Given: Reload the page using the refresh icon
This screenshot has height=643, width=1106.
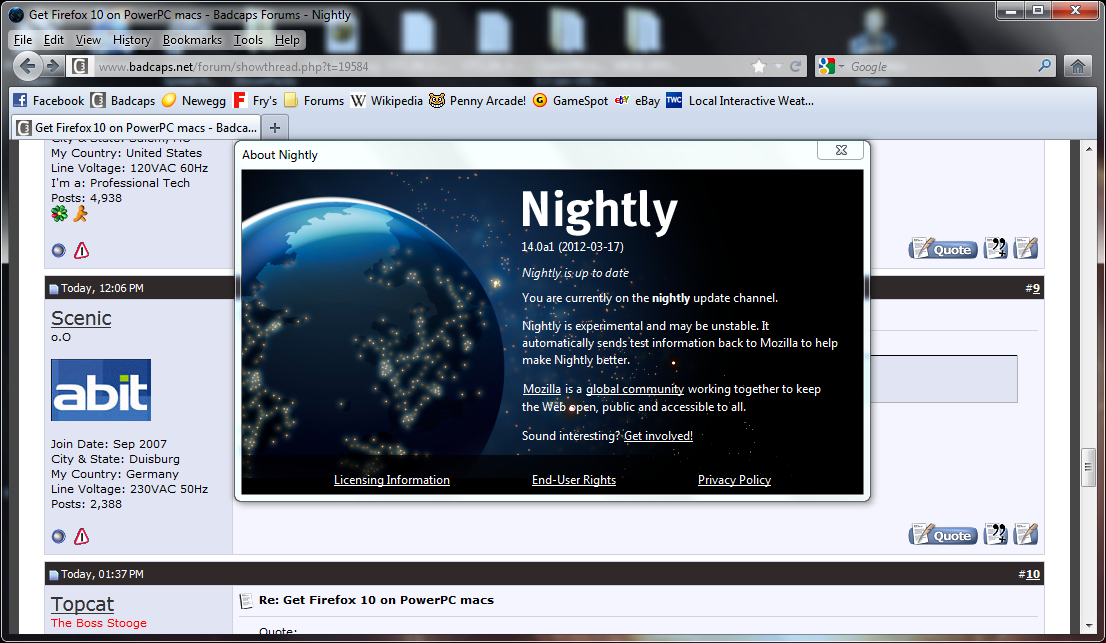Looking at the screenshot, I should point(796,66).
